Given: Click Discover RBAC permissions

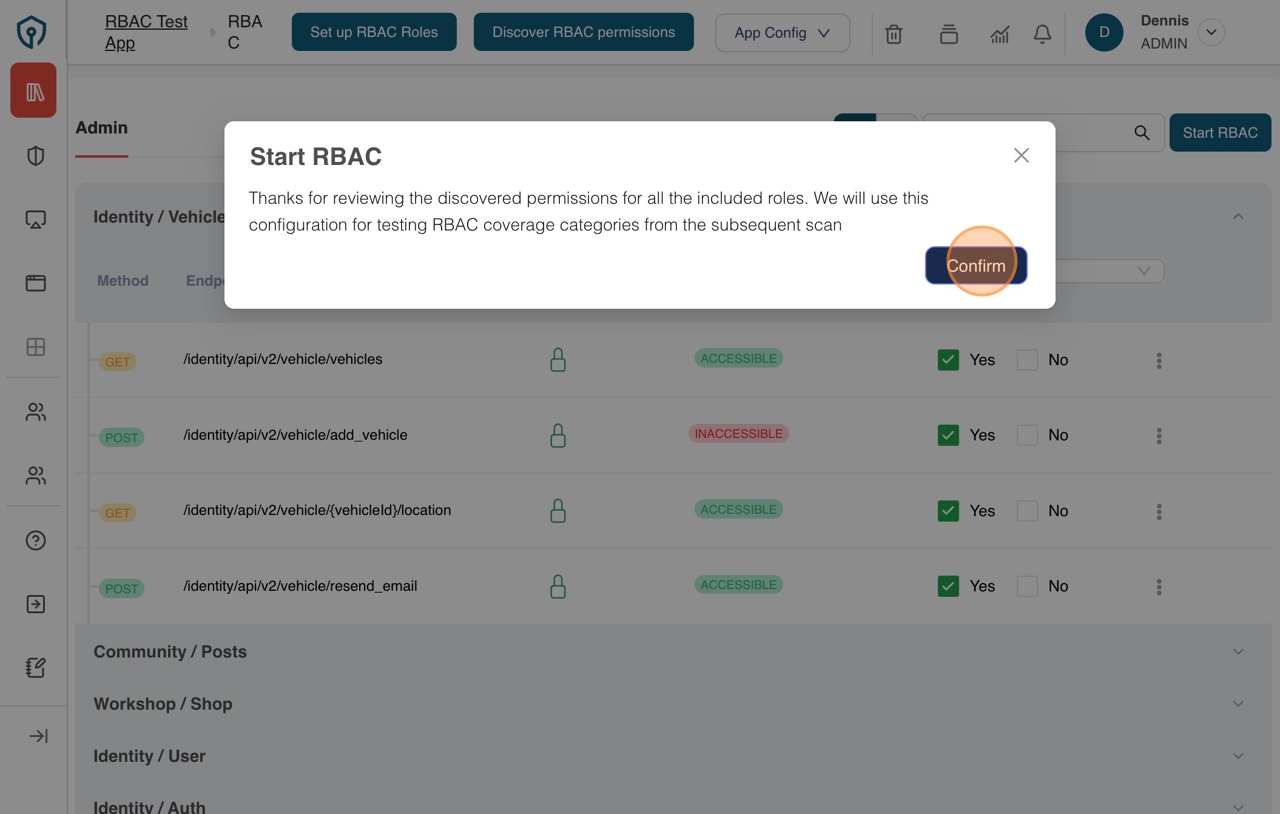Looking at the screenshot, I should click(x=583, y=31).
